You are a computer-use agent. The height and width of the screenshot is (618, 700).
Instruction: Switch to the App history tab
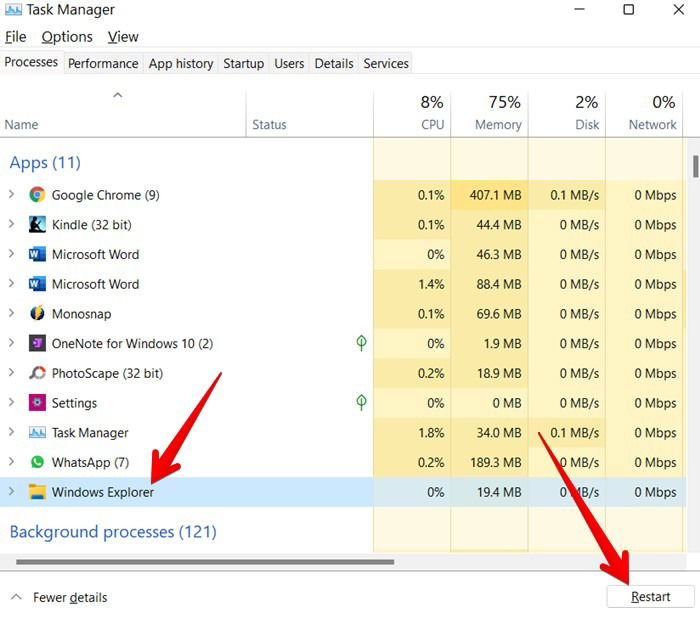coord(181,63)
